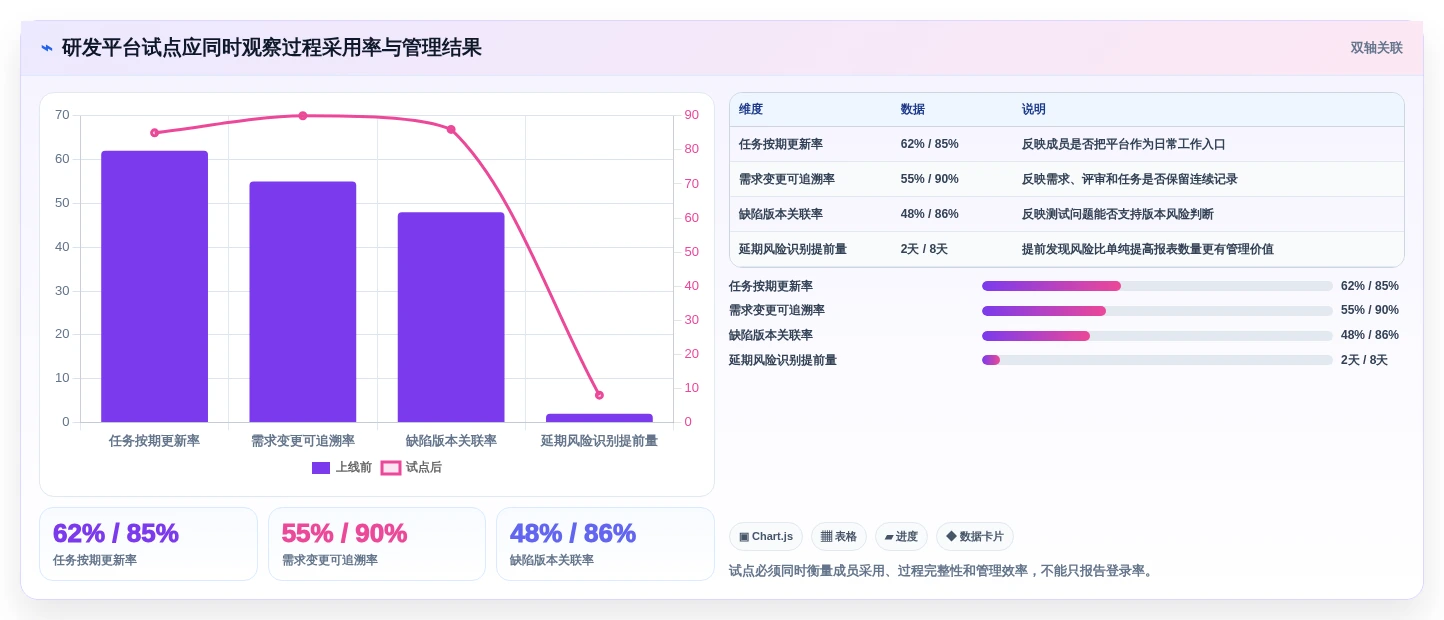Click the right axis value 90
Screen dimensions: 1444x620
tap(691, 115)
